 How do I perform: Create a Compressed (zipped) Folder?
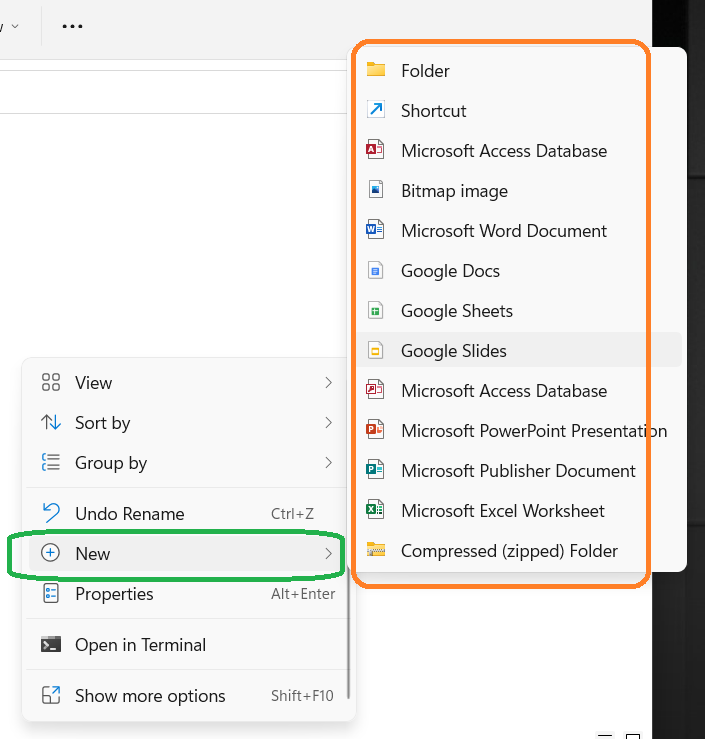point(519,551)
